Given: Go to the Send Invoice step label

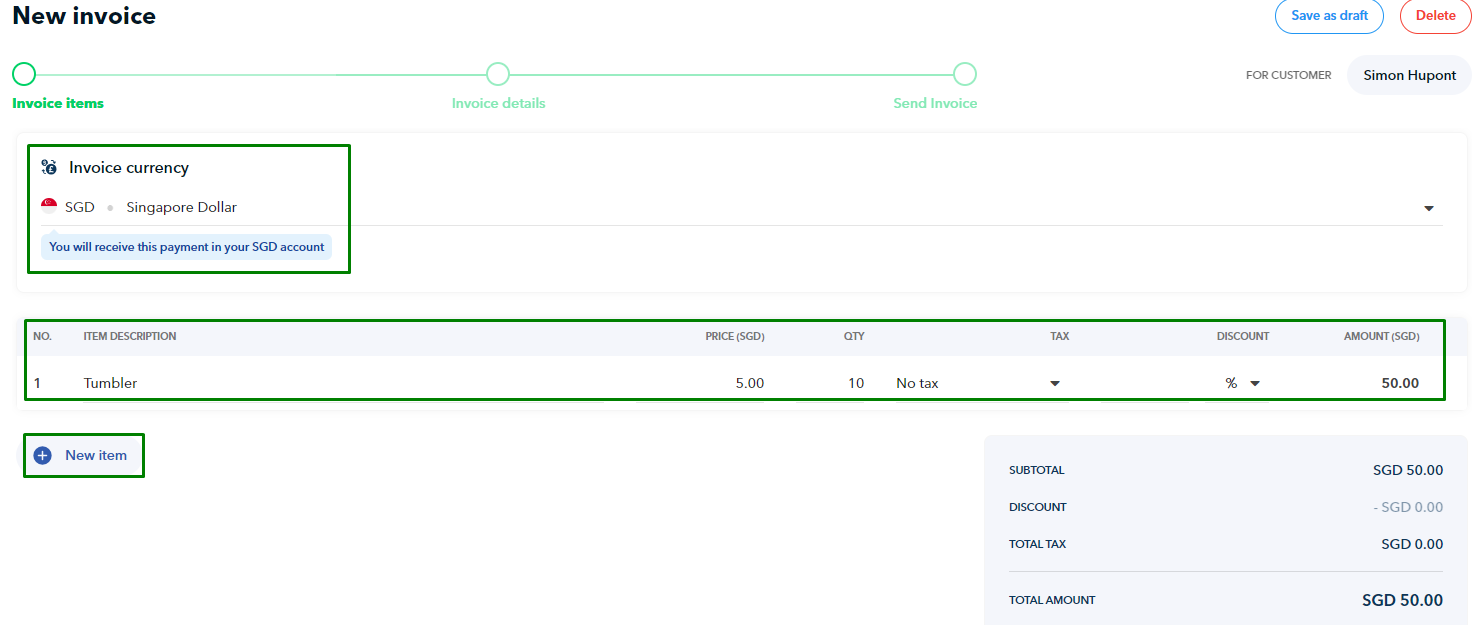Looking at the screenshot, I should (x=935, y=104).
